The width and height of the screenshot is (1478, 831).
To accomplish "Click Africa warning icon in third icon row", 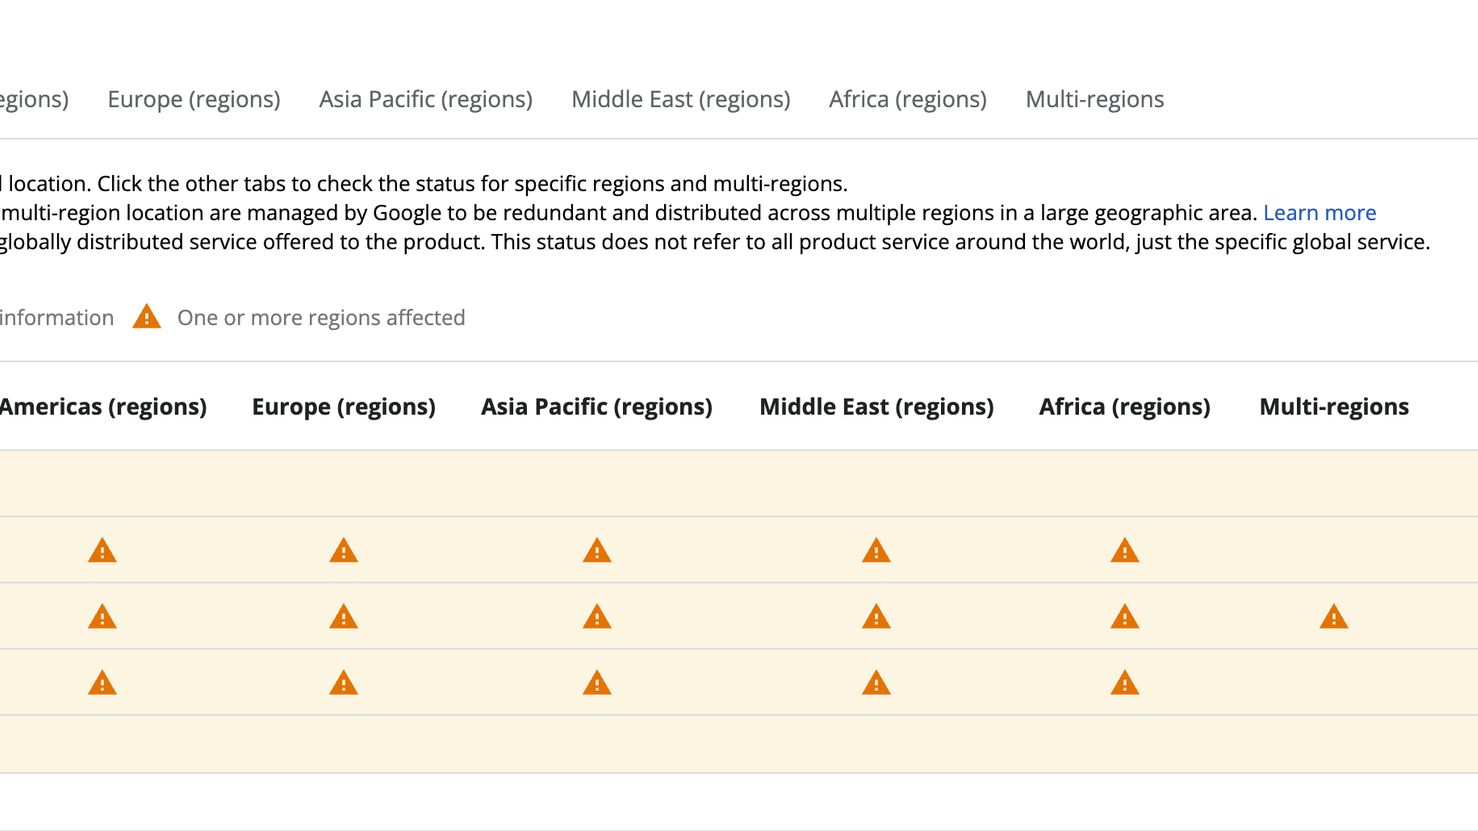I will coord(1125,683).
